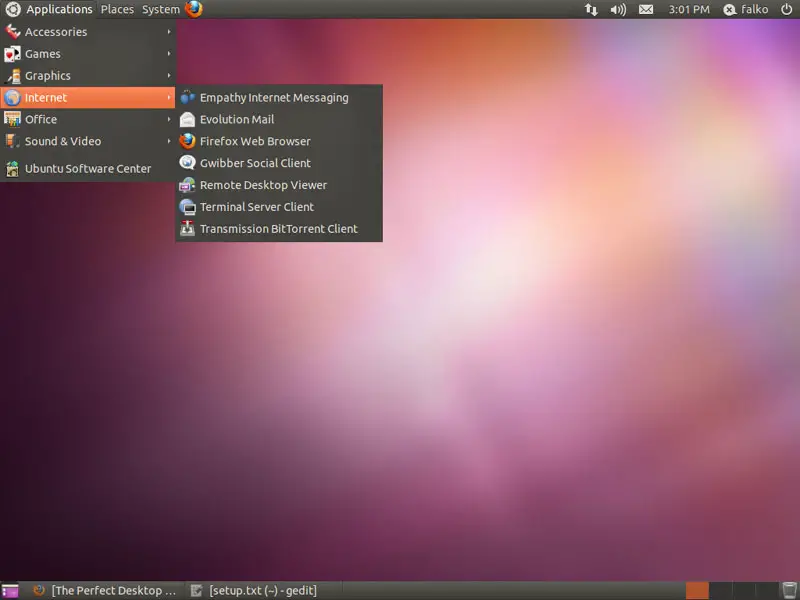Image resolution: width=800 pixels, height=600 pixels.
Task: Click the Terminal Server Client icon
Action: coord(187,207)
